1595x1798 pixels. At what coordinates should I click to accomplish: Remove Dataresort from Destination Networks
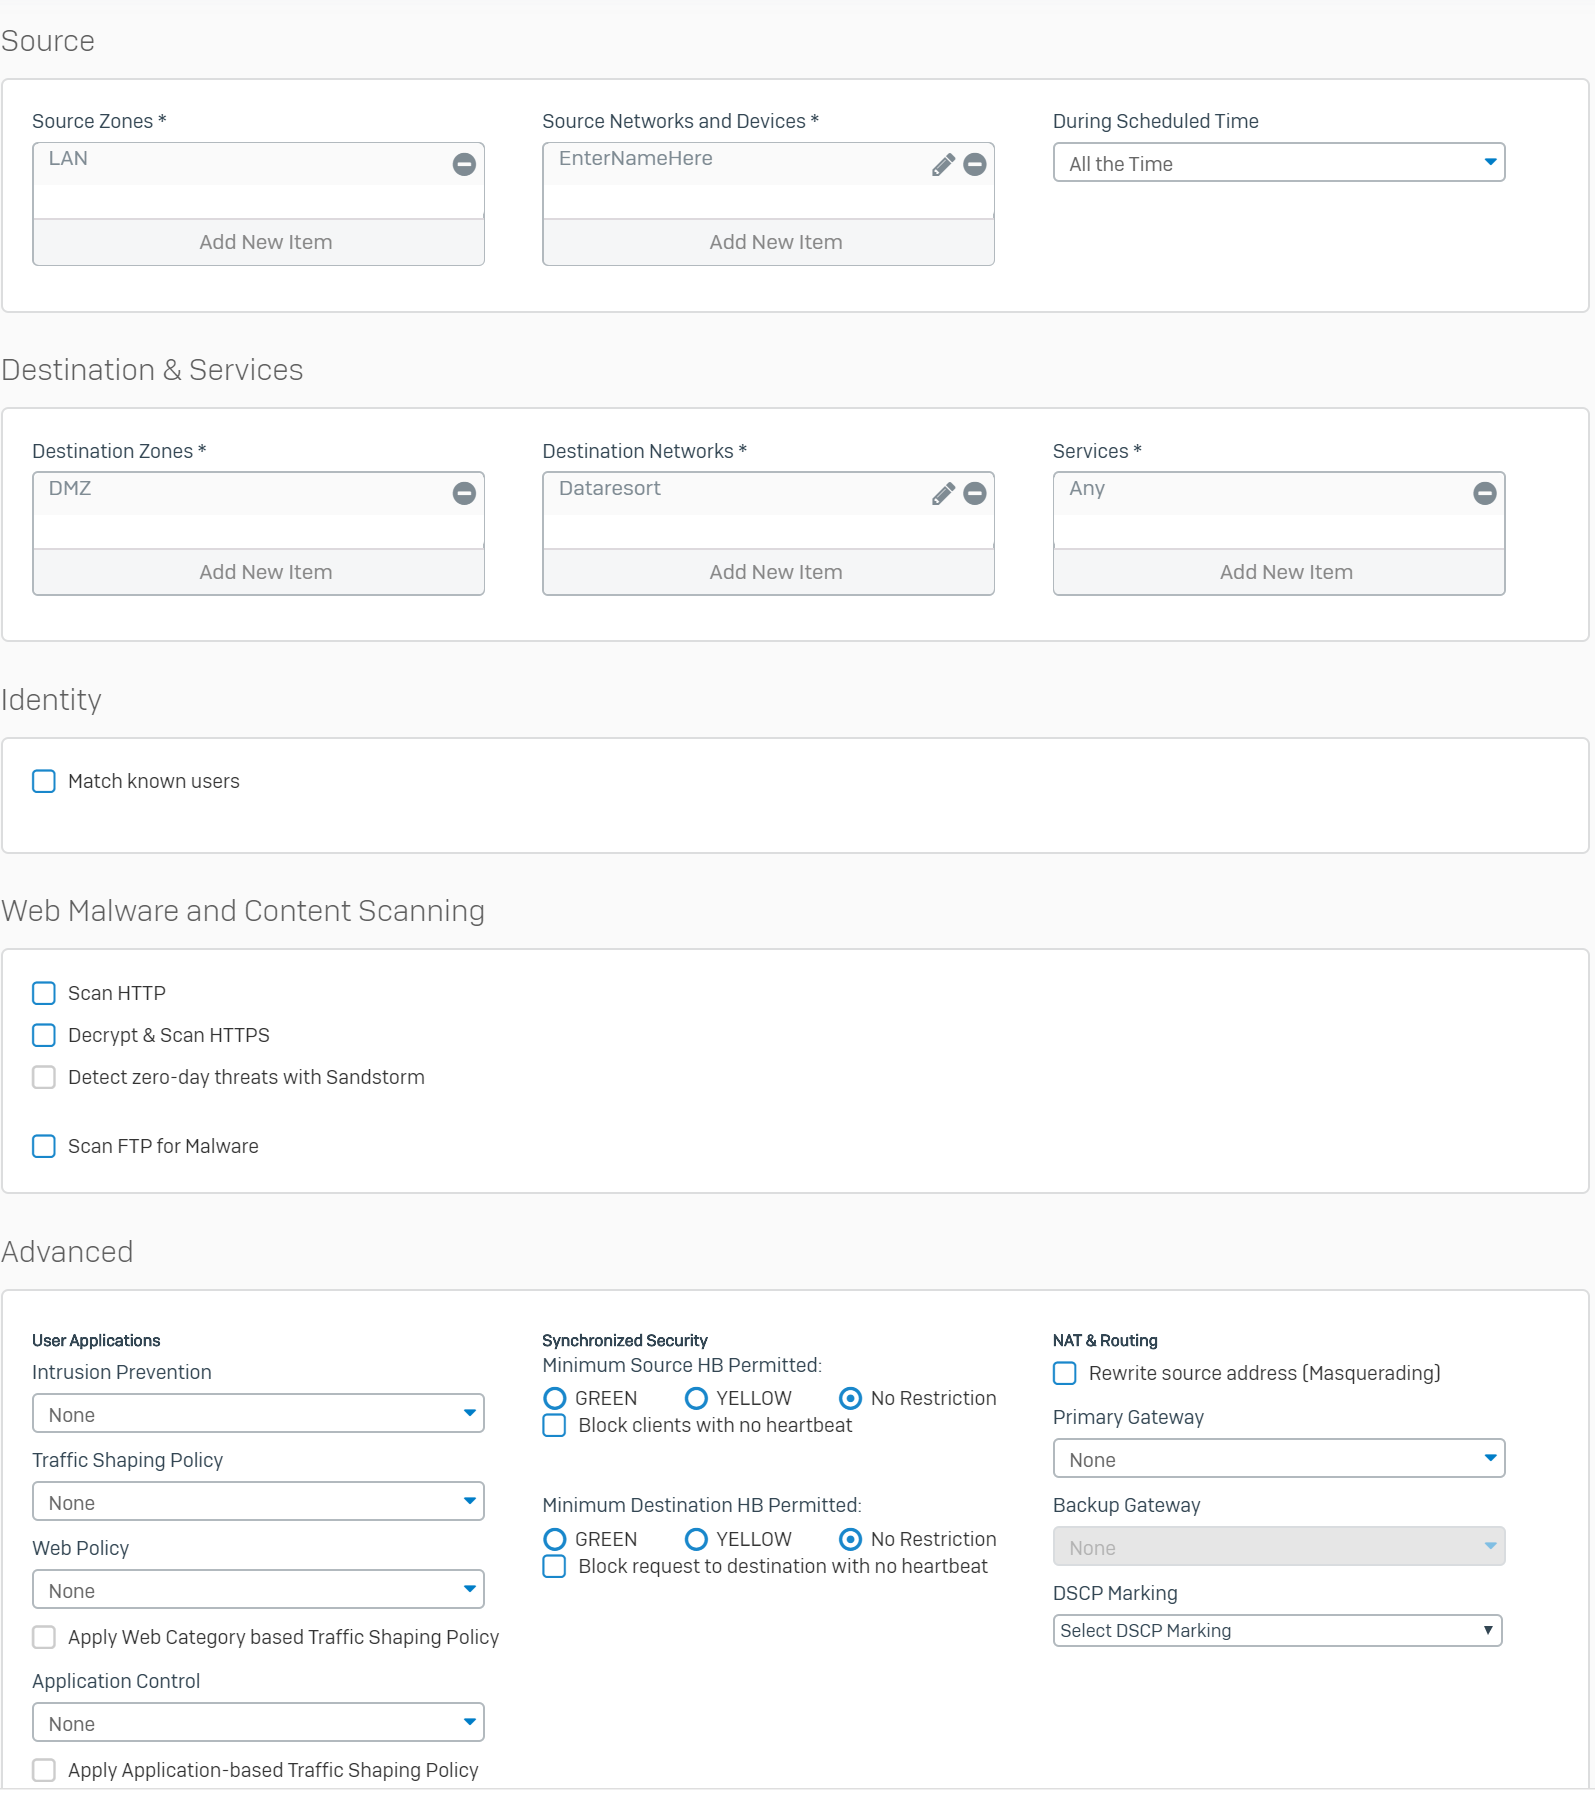coord(975,493)
